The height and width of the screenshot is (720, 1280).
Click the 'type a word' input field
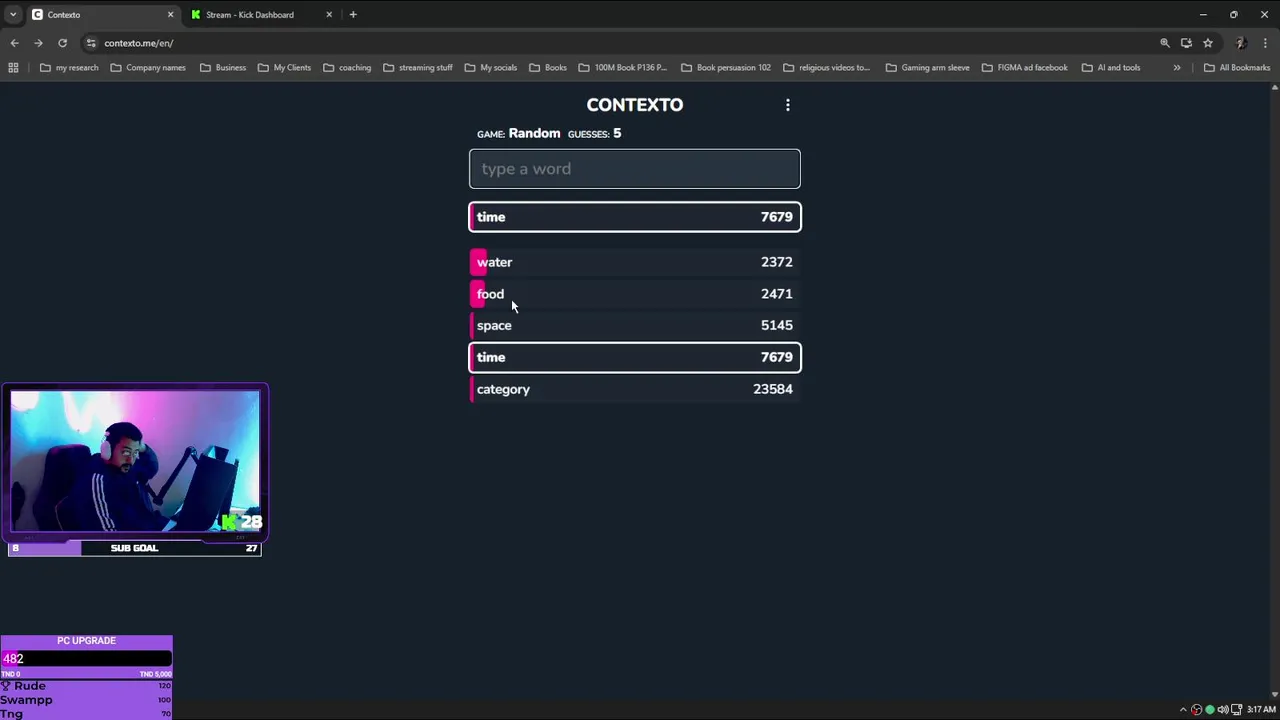click(635, 169)
